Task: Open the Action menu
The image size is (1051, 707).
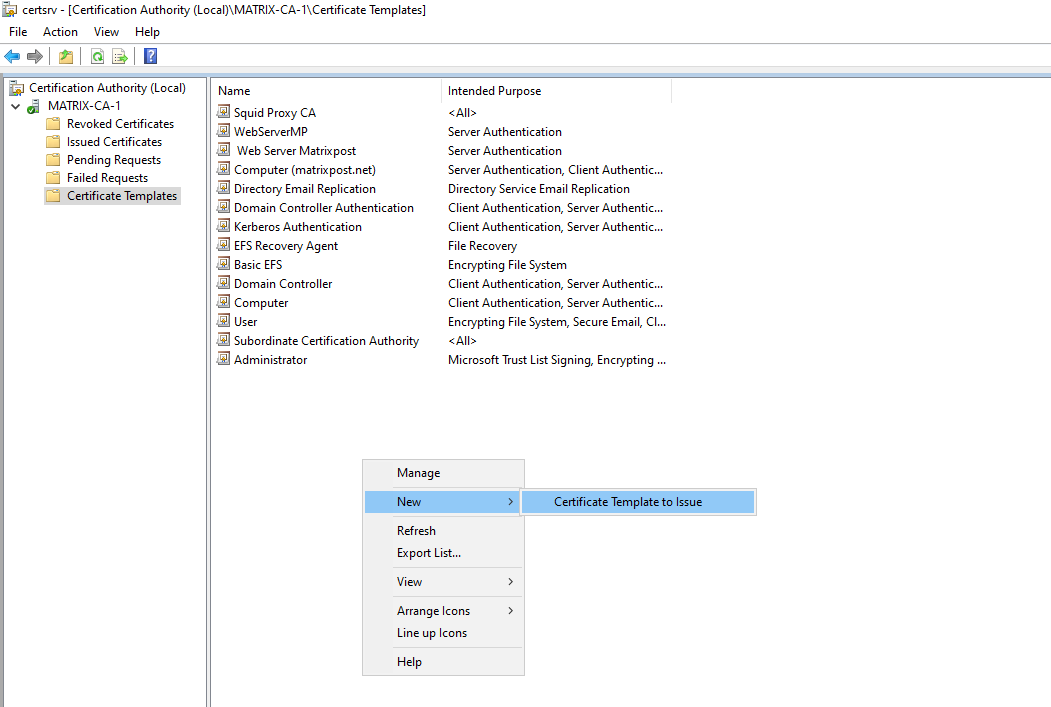Action: coord(60,31)
